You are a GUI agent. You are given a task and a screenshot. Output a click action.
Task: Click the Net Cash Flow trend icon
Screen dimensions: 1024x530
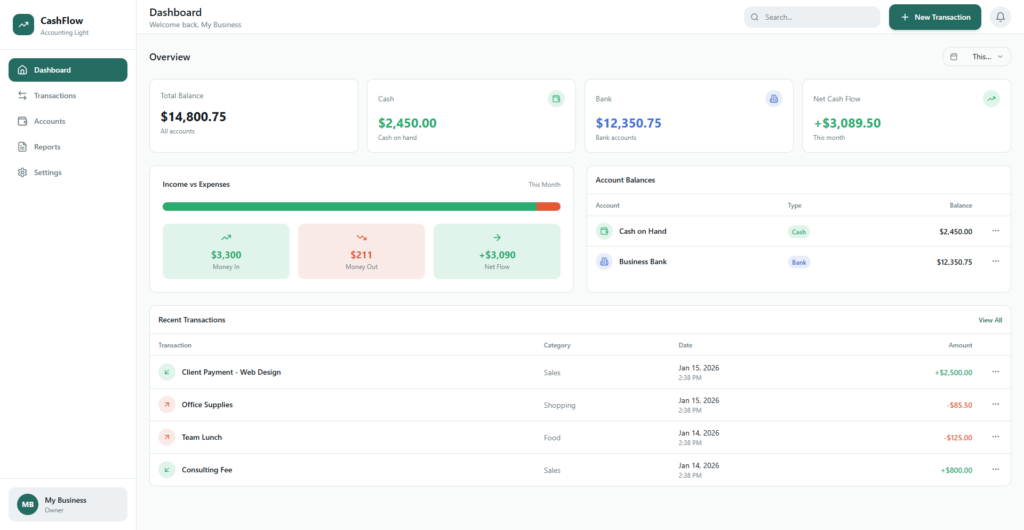pos(991,99)
